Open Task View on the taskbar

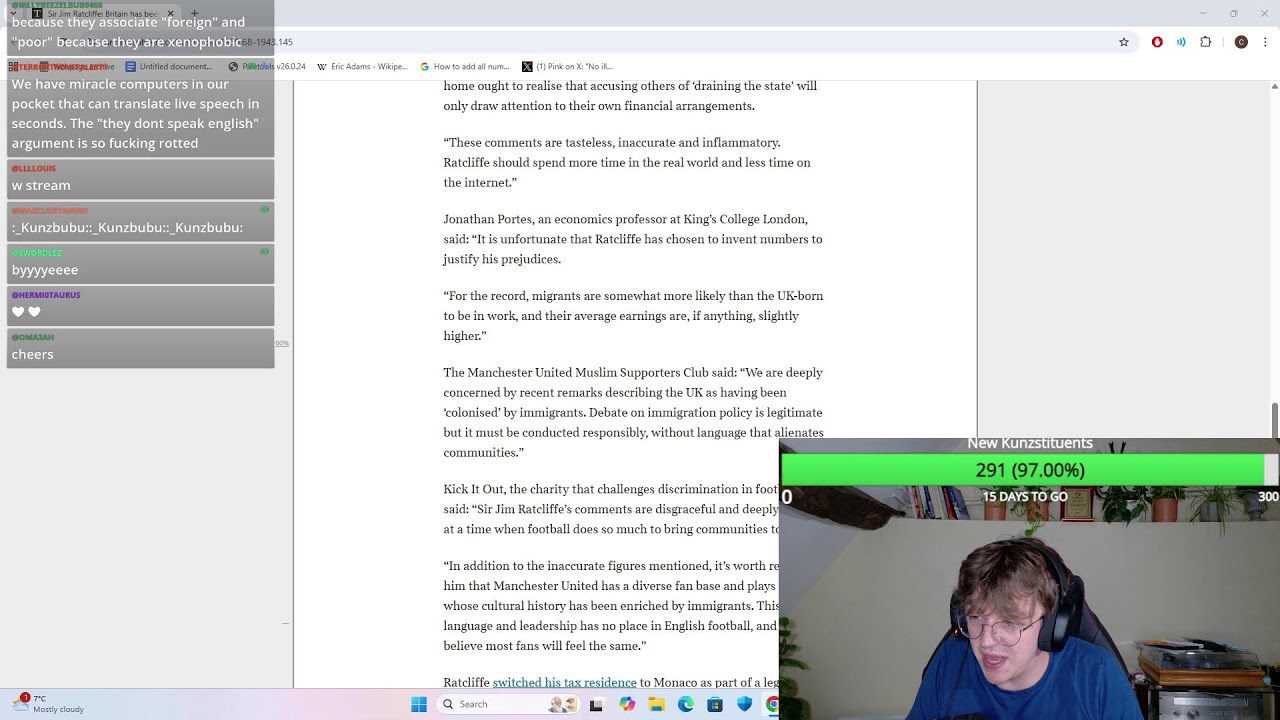(x=597, y=704)
